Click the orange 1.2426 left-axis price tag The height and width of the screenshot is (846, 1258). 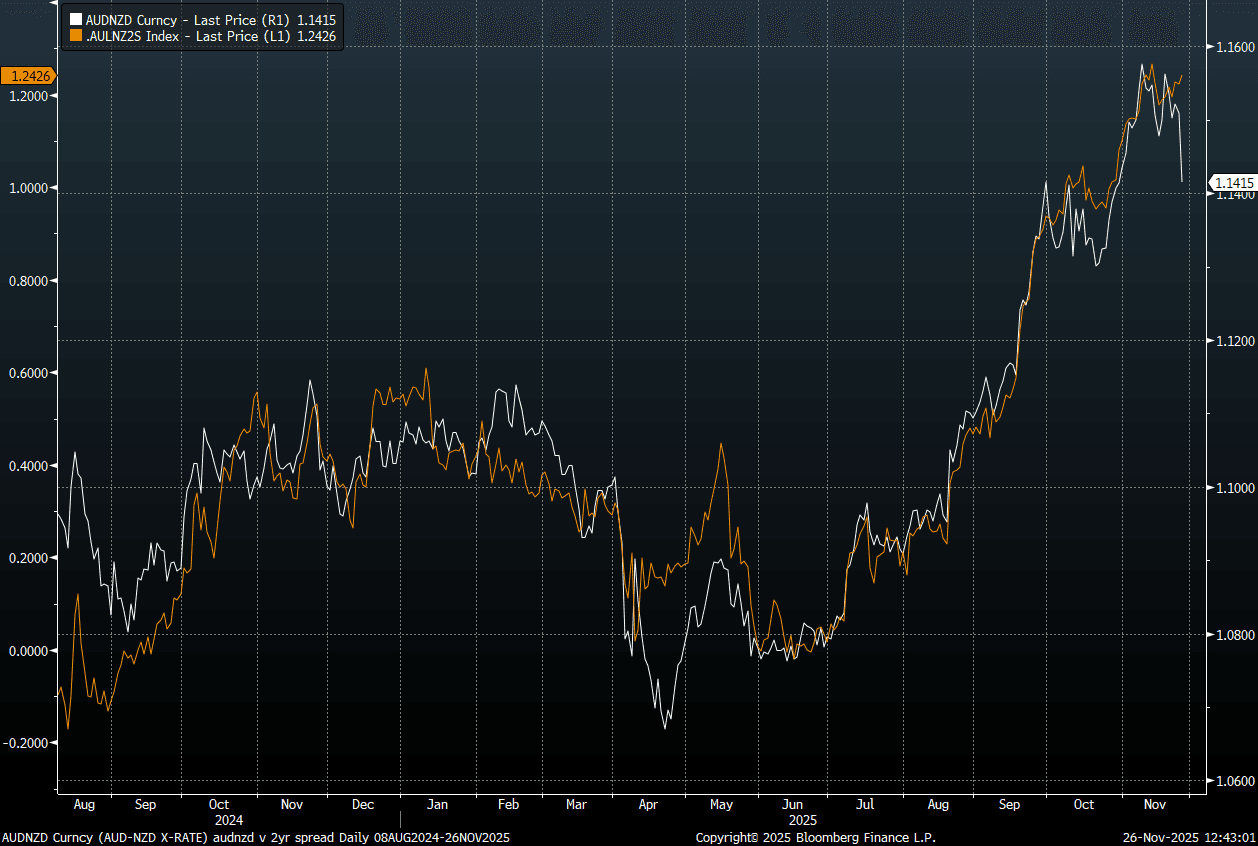click(28, 76)
